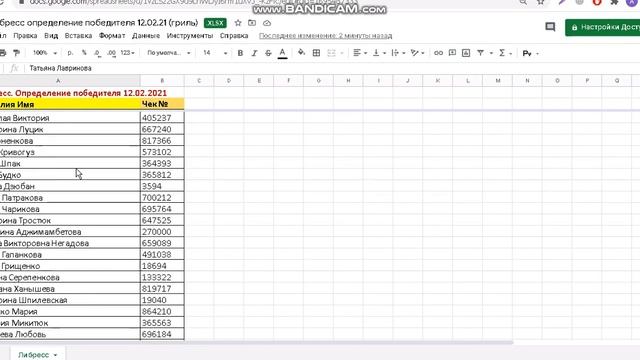This screenshot has height=360, width=640.
Task: Click the document title text
Action: 99,23
